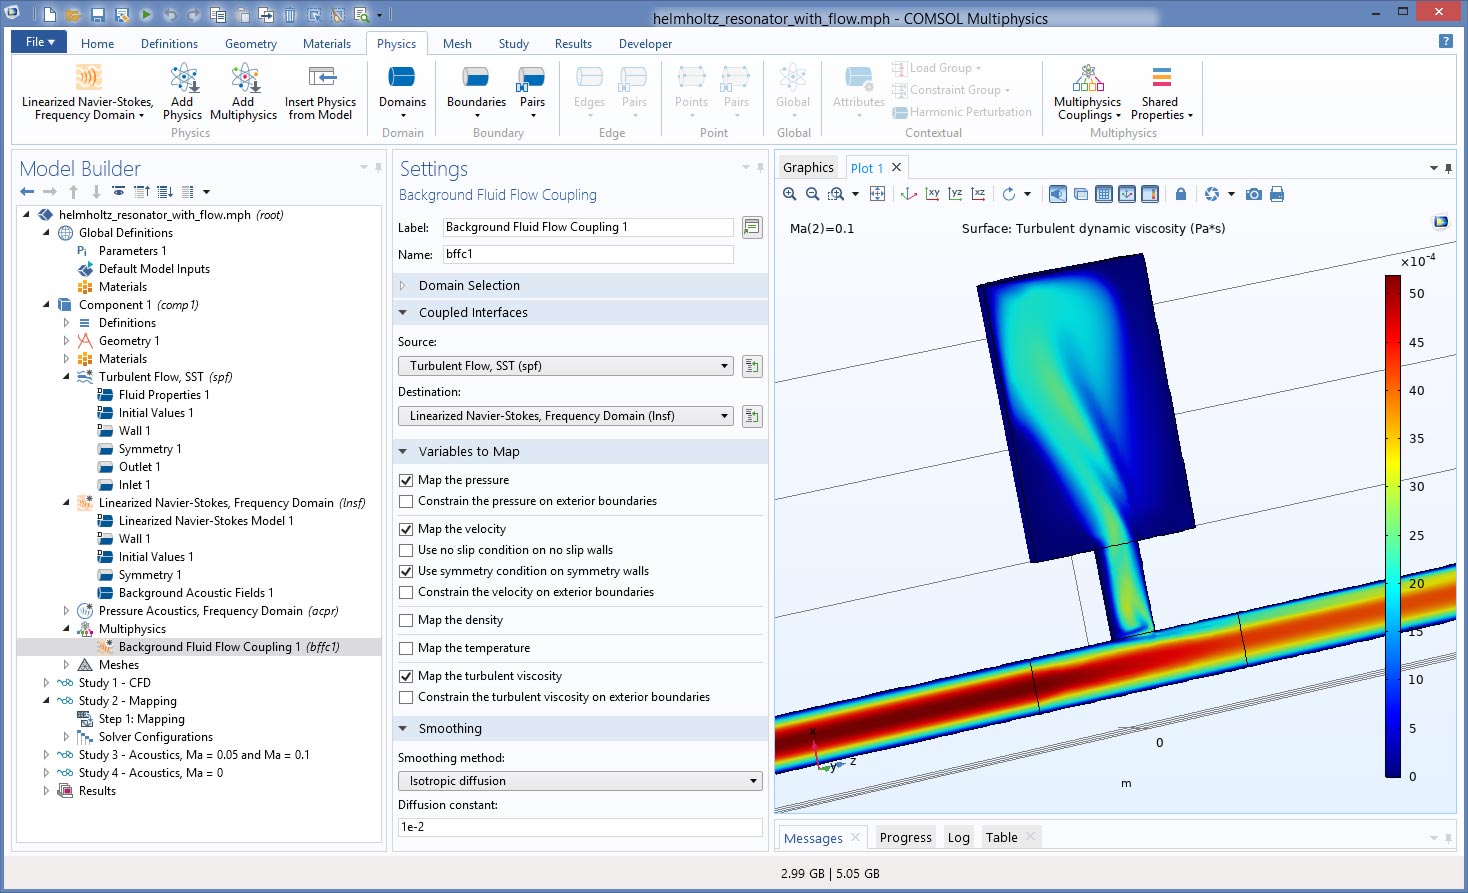The width and height of the screenshot is (1468, 893).
Task: Click Zoom Extents in graphics toolbar
Action: tap(877, 194)
